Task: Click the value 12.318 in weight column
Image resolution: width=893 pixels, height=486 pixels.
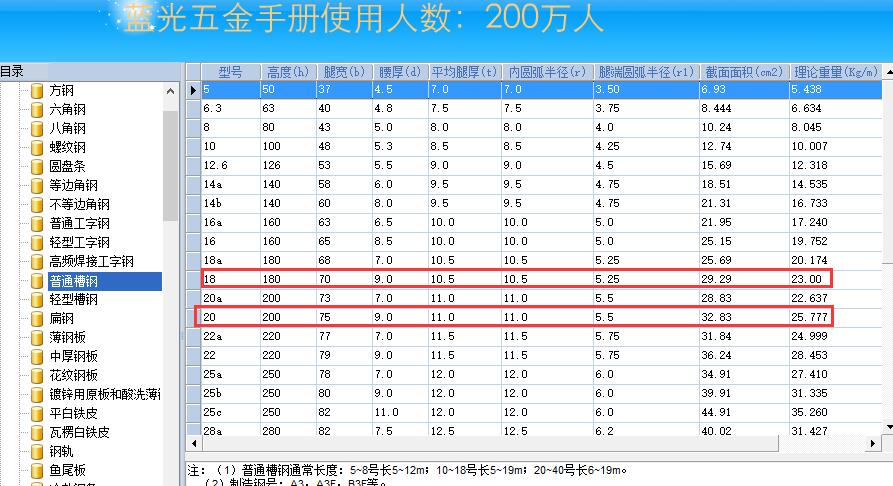Action: click(809, 165)
